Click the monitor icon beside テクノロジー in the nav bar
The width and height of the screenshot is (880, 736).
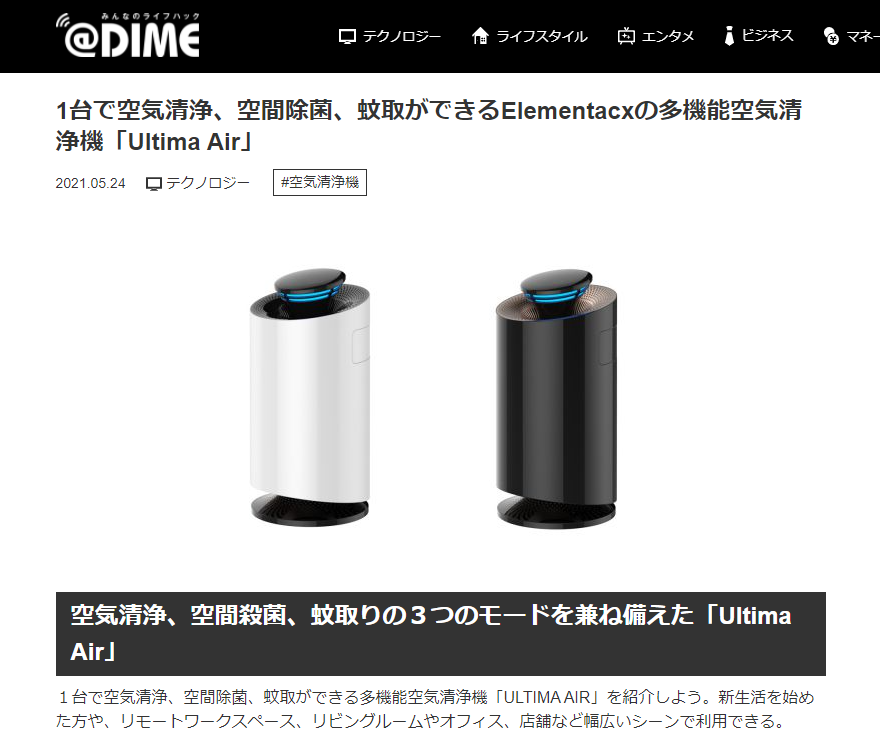pyautogui.click(x=347, y=36)
